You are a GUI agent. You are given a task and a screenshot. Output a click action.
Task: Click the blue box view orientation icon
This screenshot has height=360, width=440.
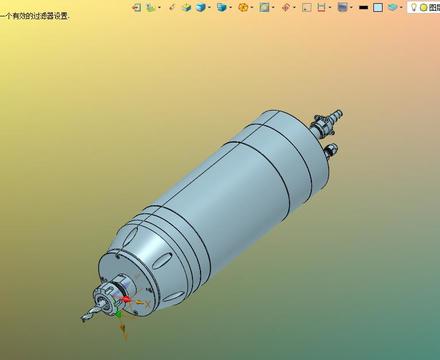[221, 7]
